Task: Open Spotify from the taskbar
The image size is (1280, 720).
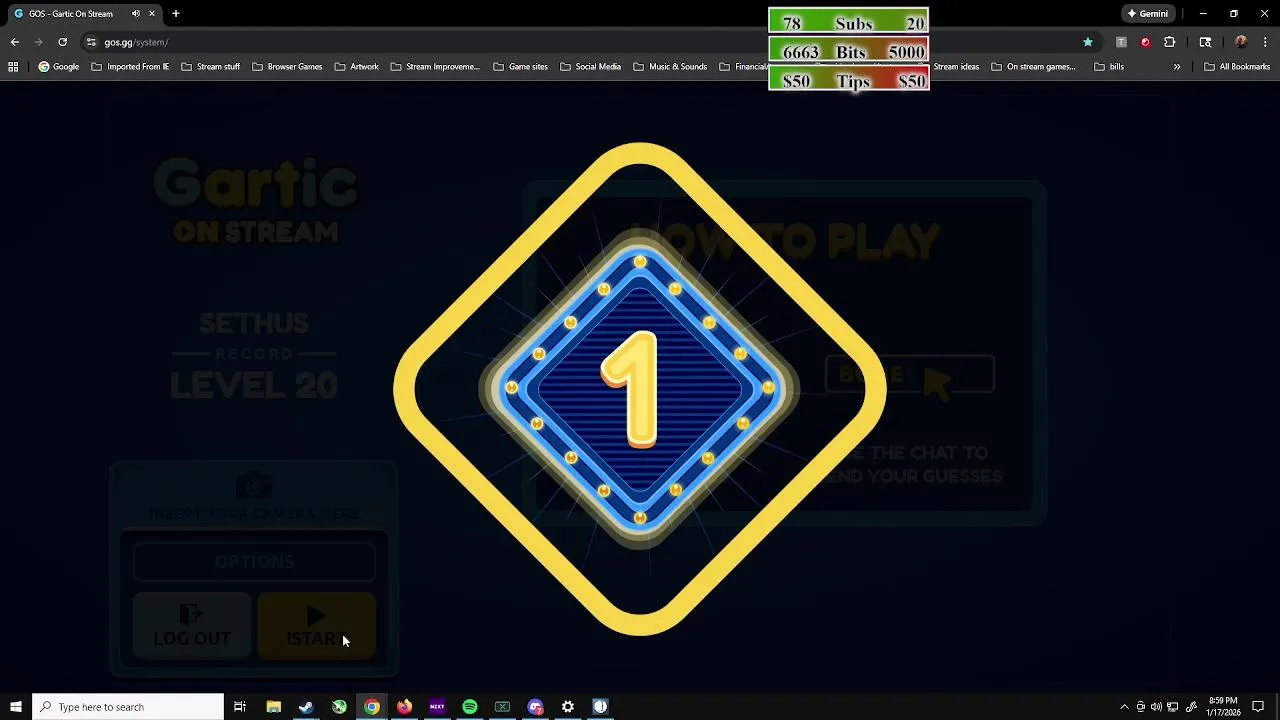Action: tap(470, 707)
